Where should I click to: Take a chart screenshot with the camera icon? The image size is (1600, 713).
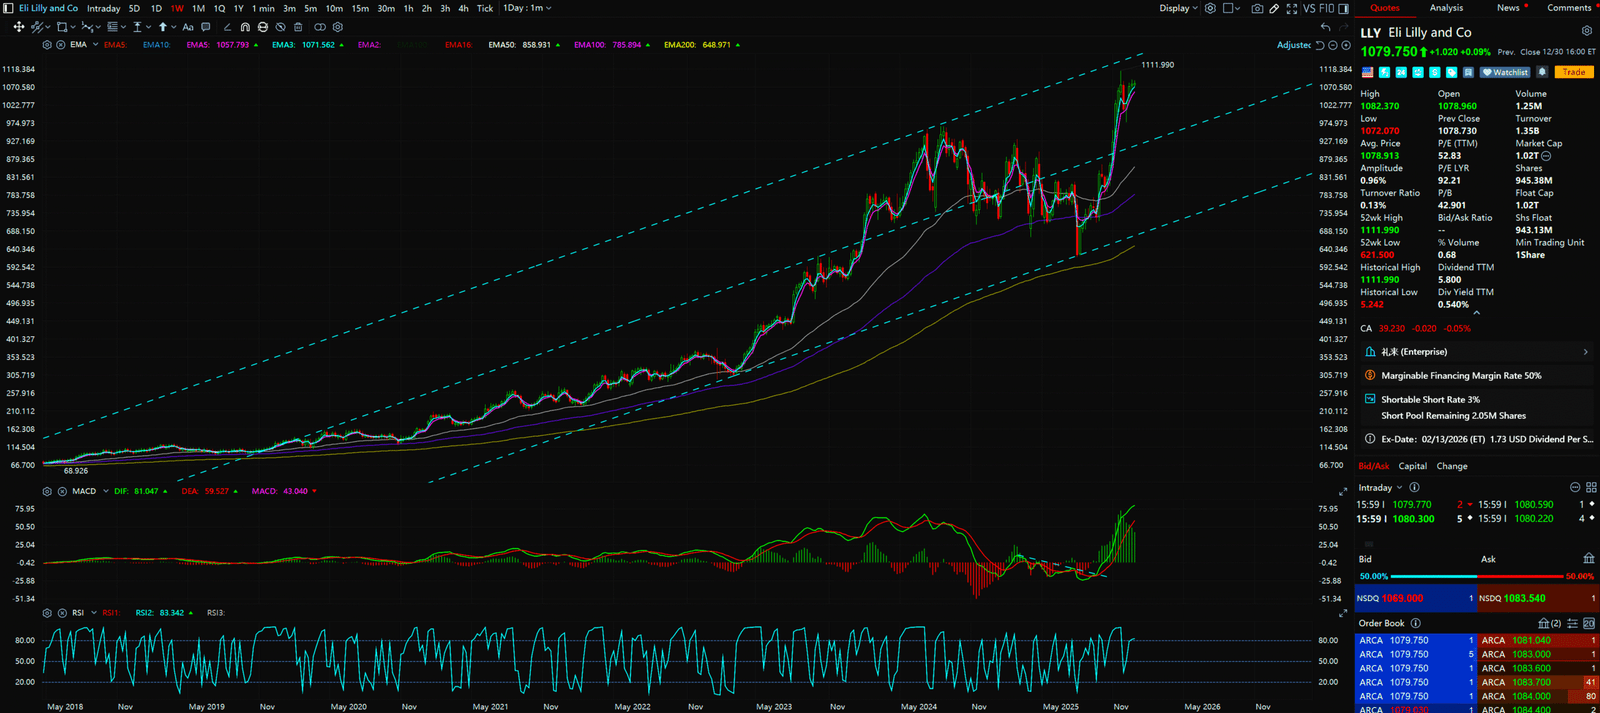[x=1257, y=8]
